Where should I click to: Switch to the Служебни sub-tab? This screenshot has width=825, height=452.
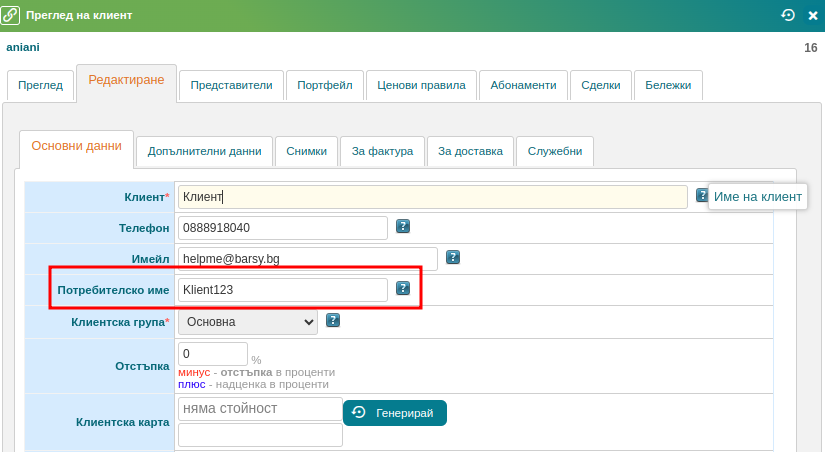[555, 152]
